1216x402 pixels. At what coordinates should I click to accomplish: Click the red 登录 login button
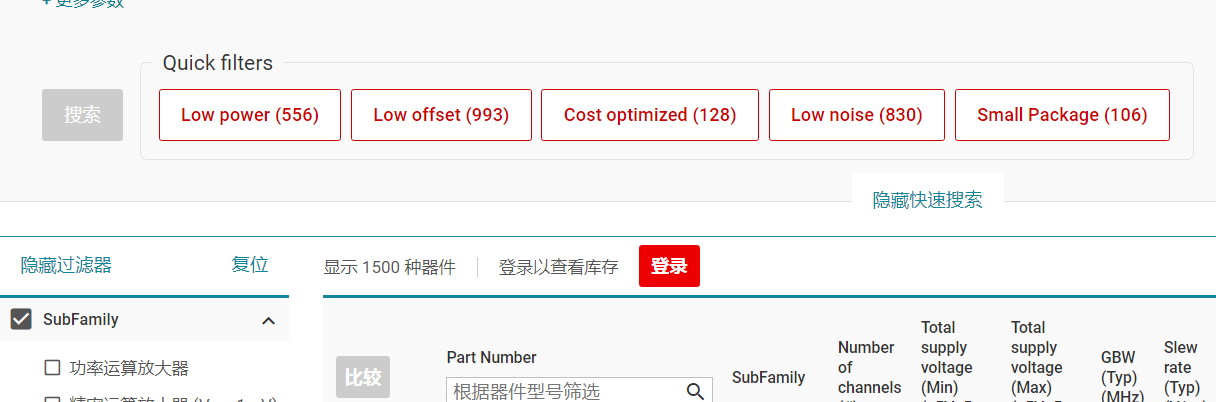[x=669, y=266]
